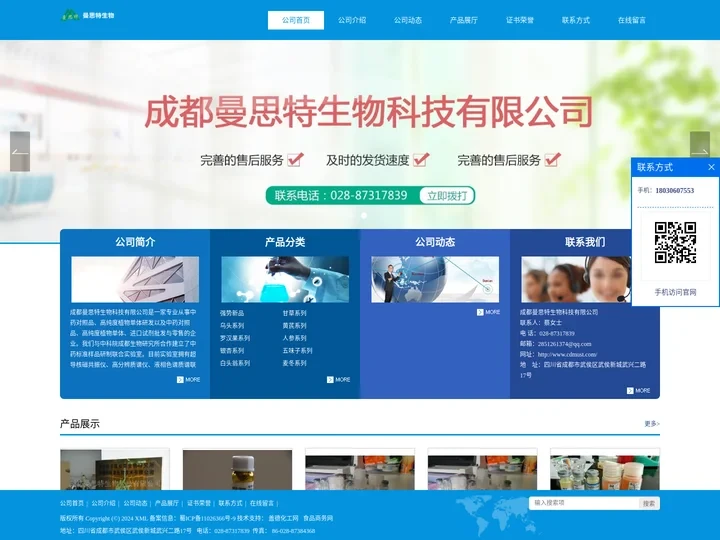Open the 甘草系列 product category
This screenshot has width=720, height=540.
coord(294,313)
